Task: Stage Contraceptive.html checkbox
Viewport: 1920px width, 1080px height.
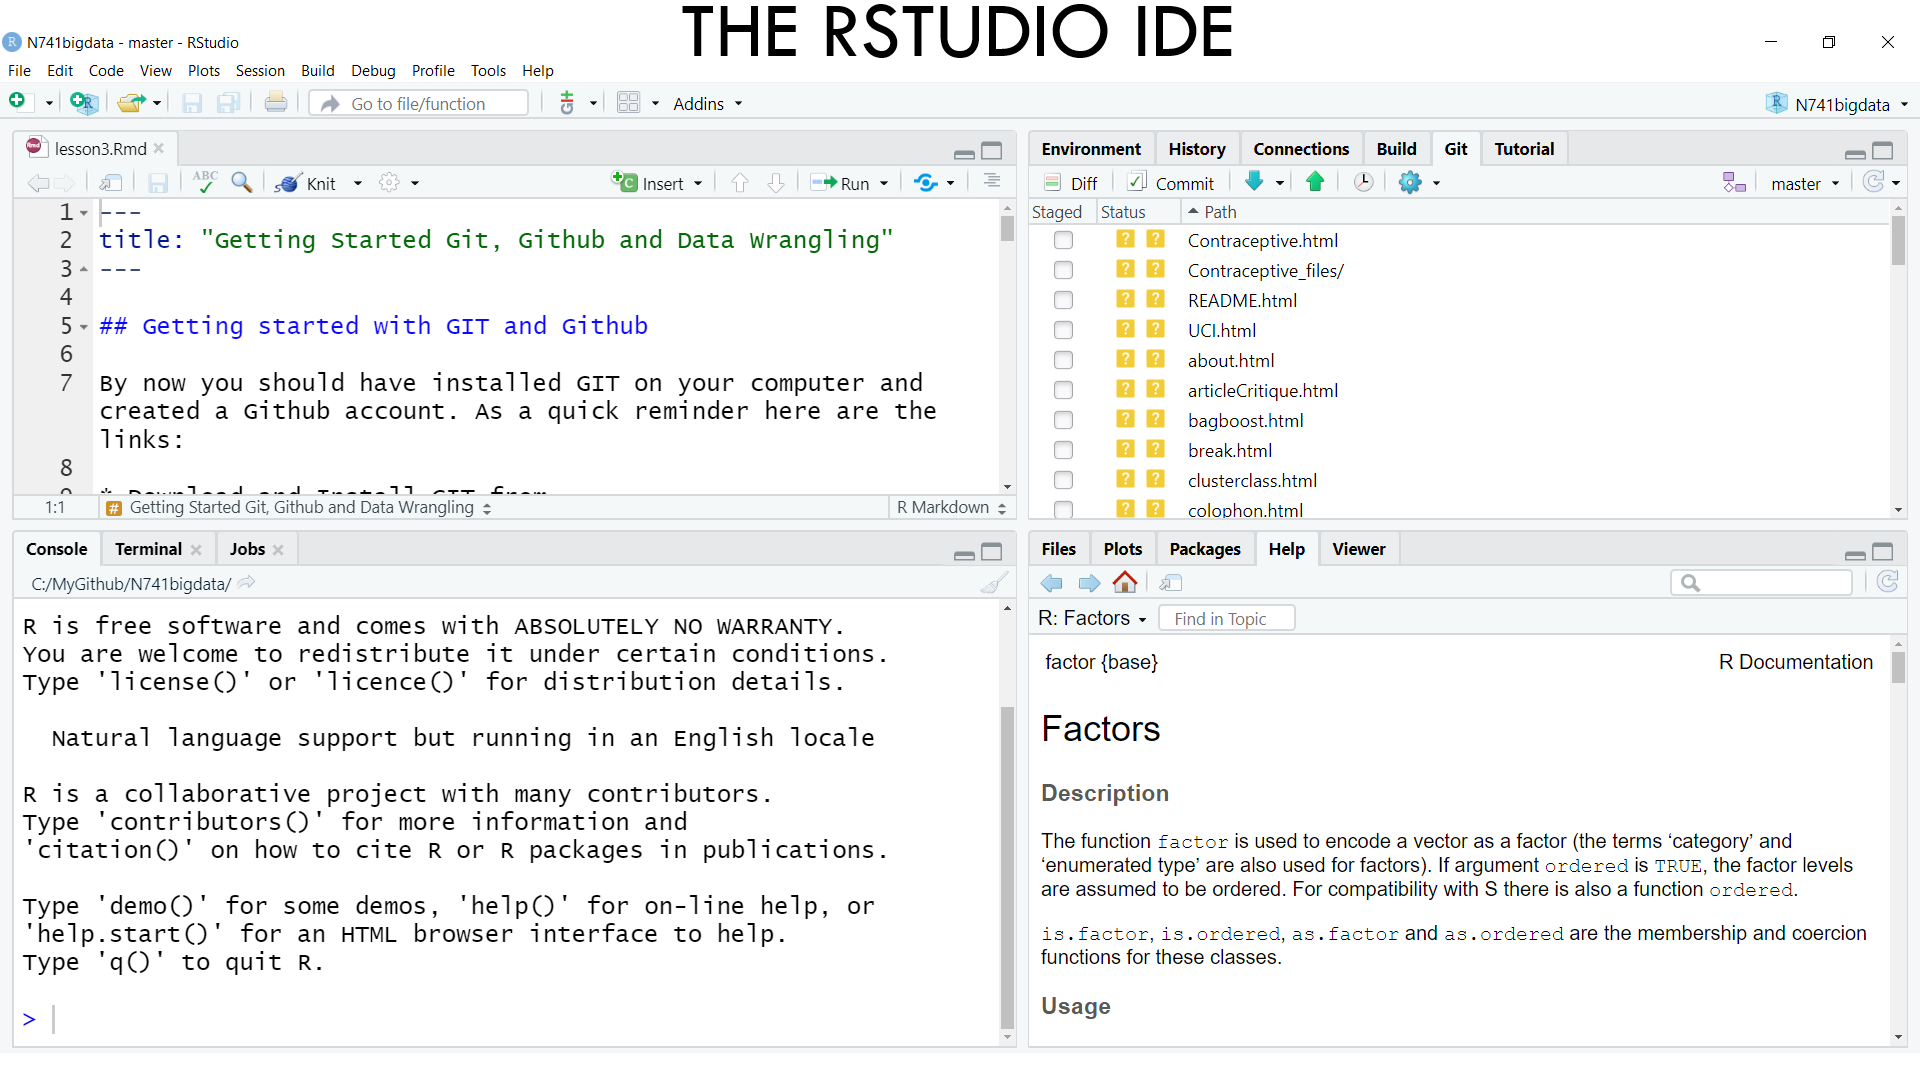Action: click(x=1064, y=240)
